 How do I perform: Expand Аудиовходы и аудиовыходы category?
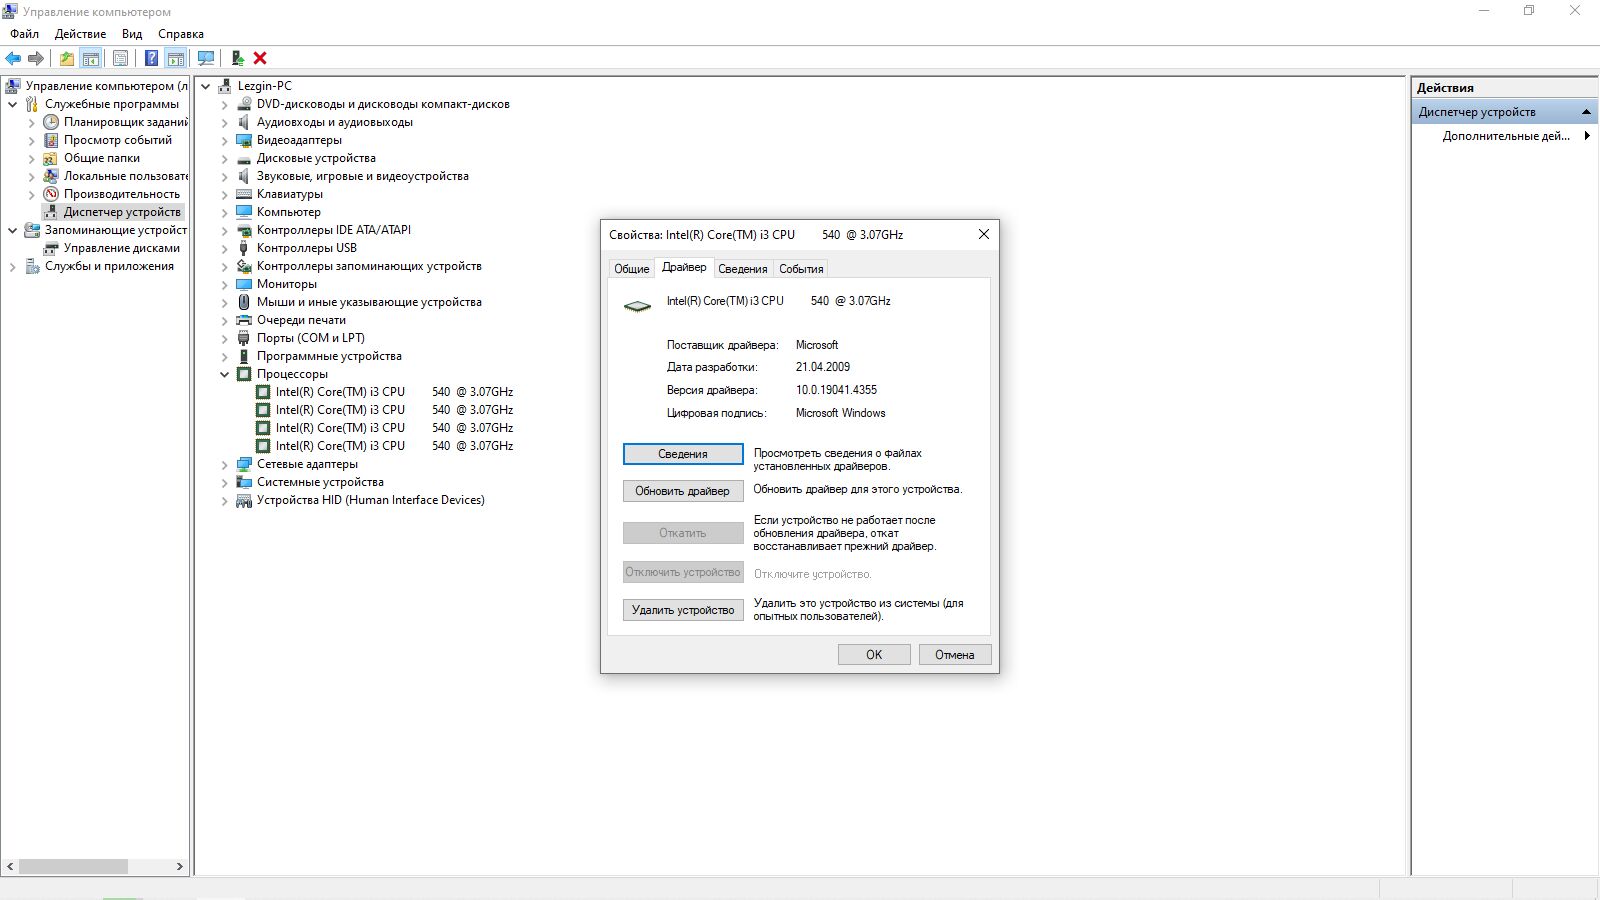tap(225, 122)
